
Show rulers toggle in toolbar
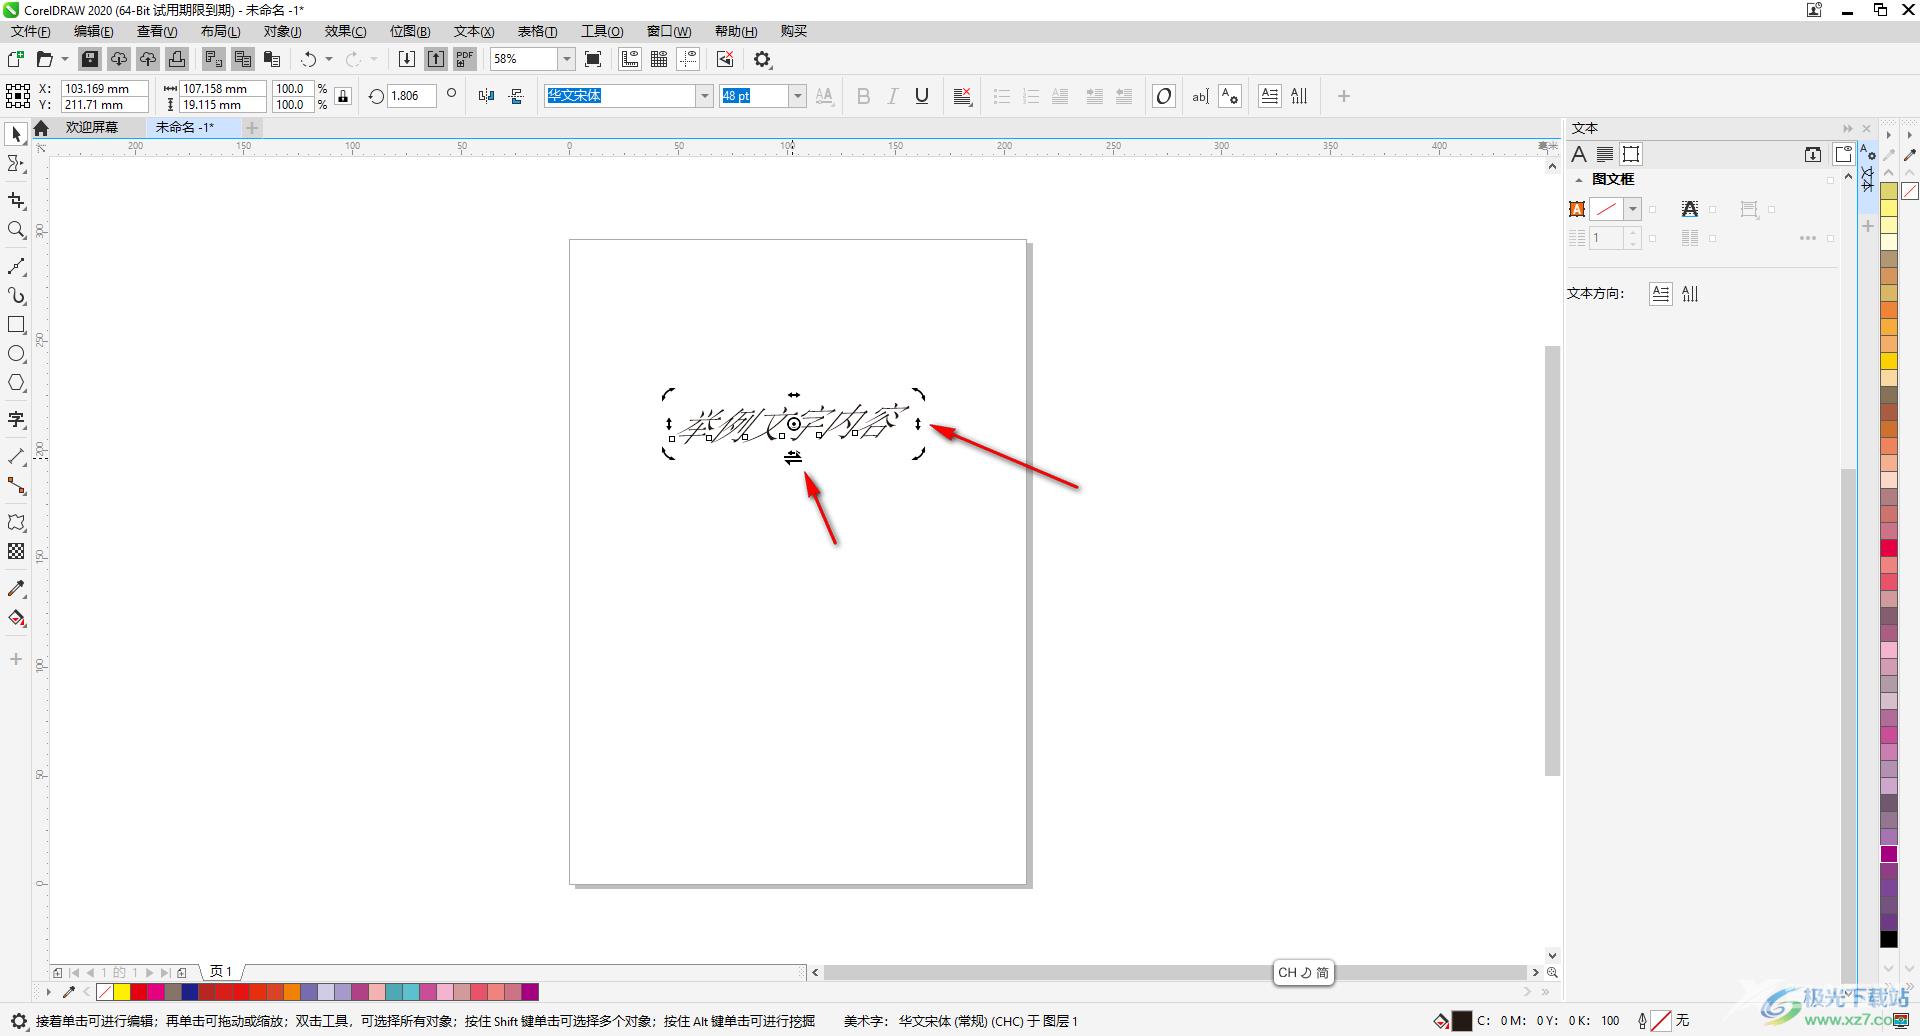(630, 59)
